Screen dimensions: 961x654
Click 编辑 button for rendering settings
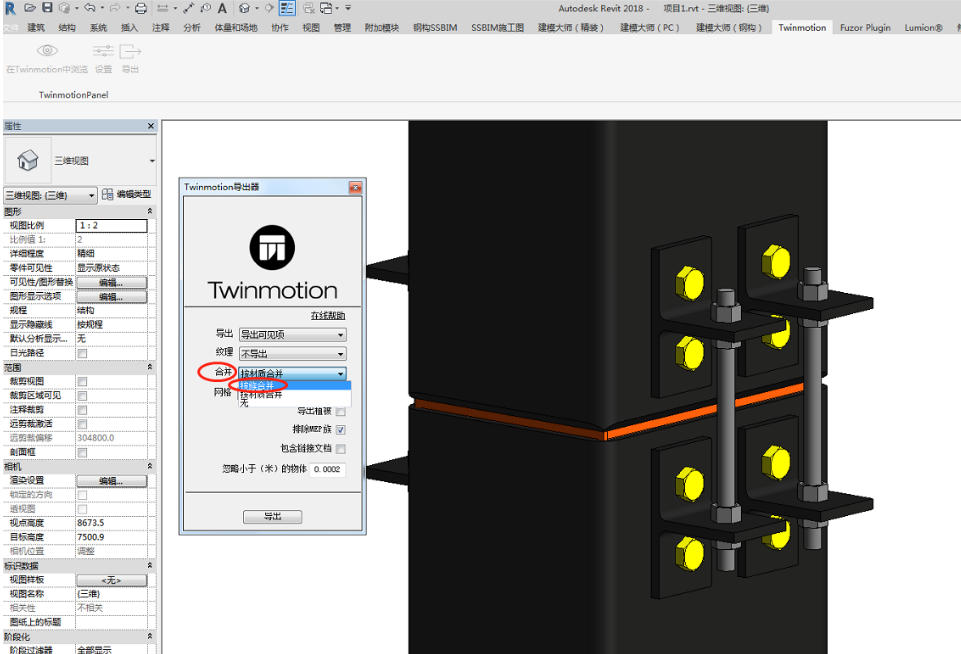pos(111,481)
